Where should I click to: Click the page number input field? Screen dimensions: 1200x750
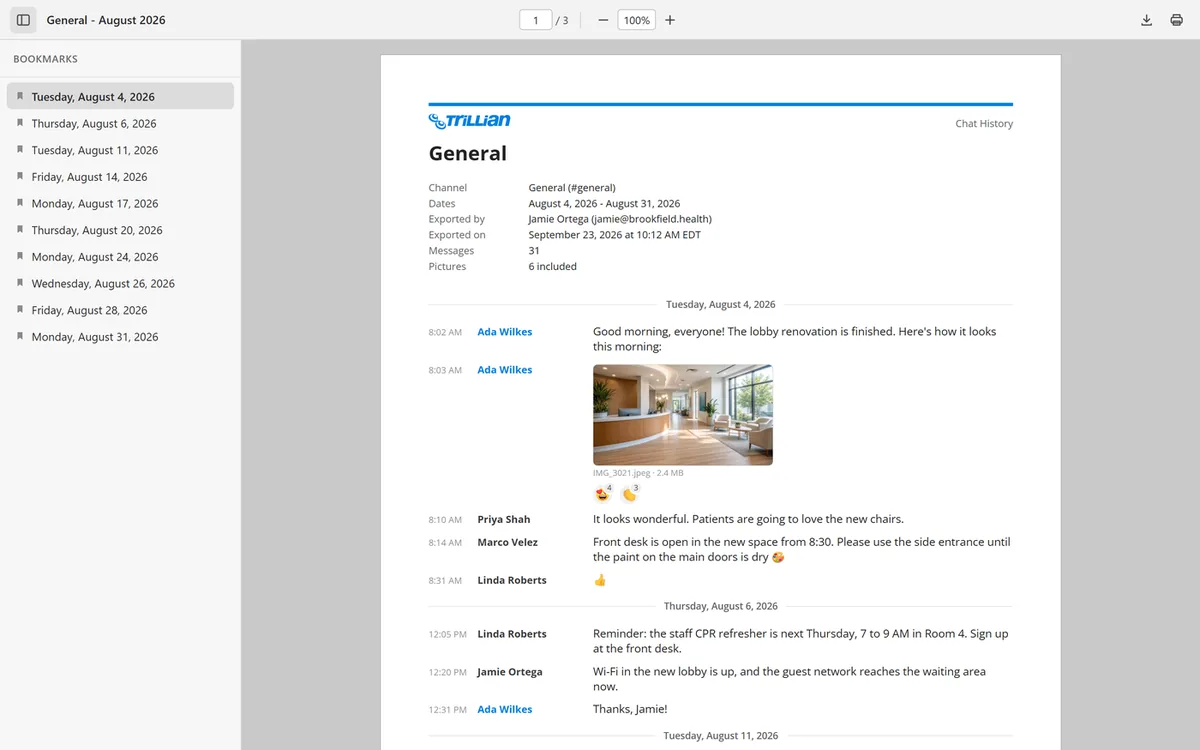pyautogui.click(x=536, y=20)
